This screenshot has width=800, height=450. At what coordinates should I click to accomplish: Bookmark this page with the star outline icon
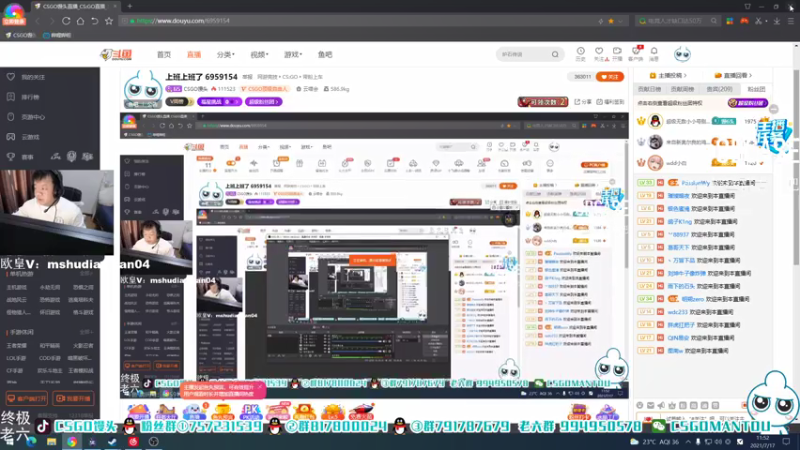click(109, 21)
